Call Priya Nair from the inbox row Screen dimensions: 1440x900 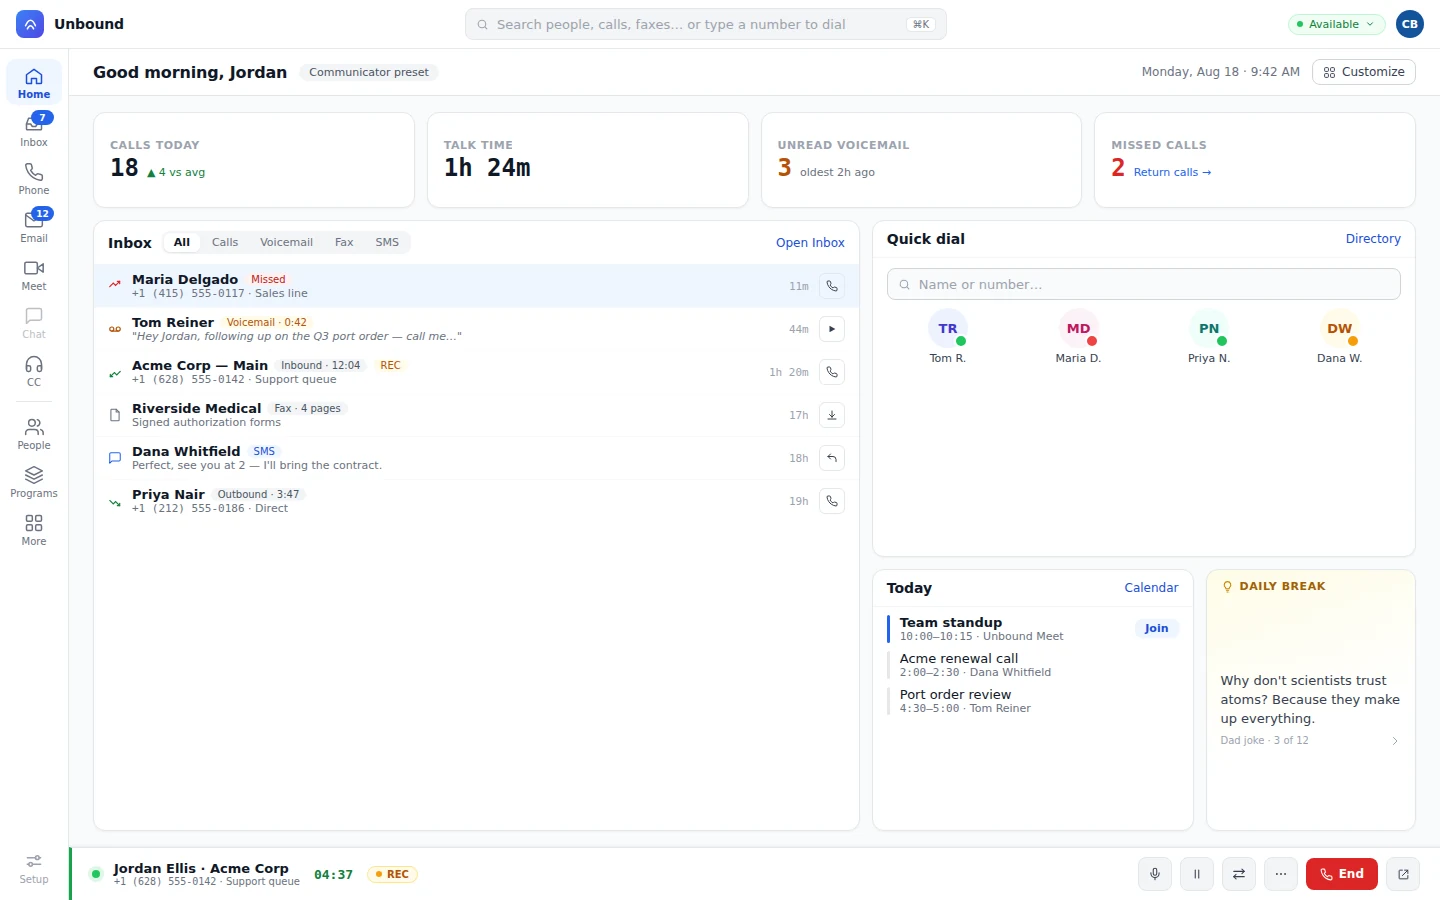pos(832,501)
